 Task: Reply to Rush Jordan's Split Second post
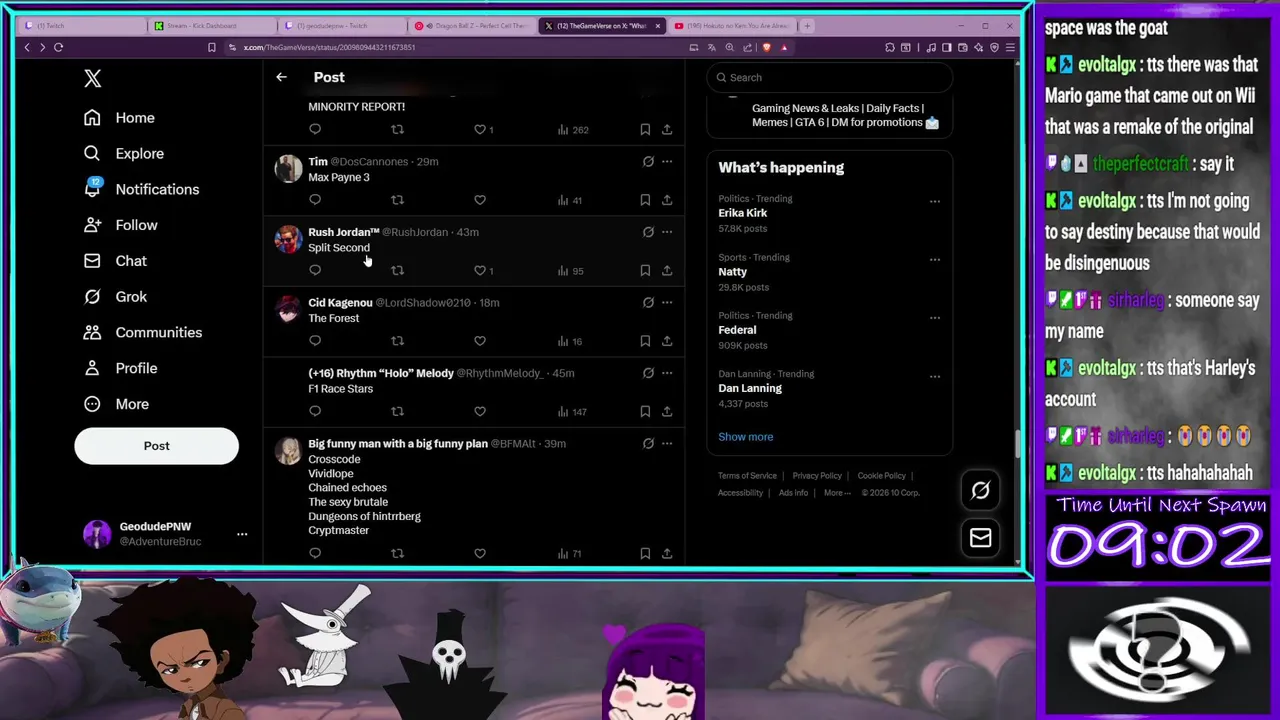coord(315,270)
